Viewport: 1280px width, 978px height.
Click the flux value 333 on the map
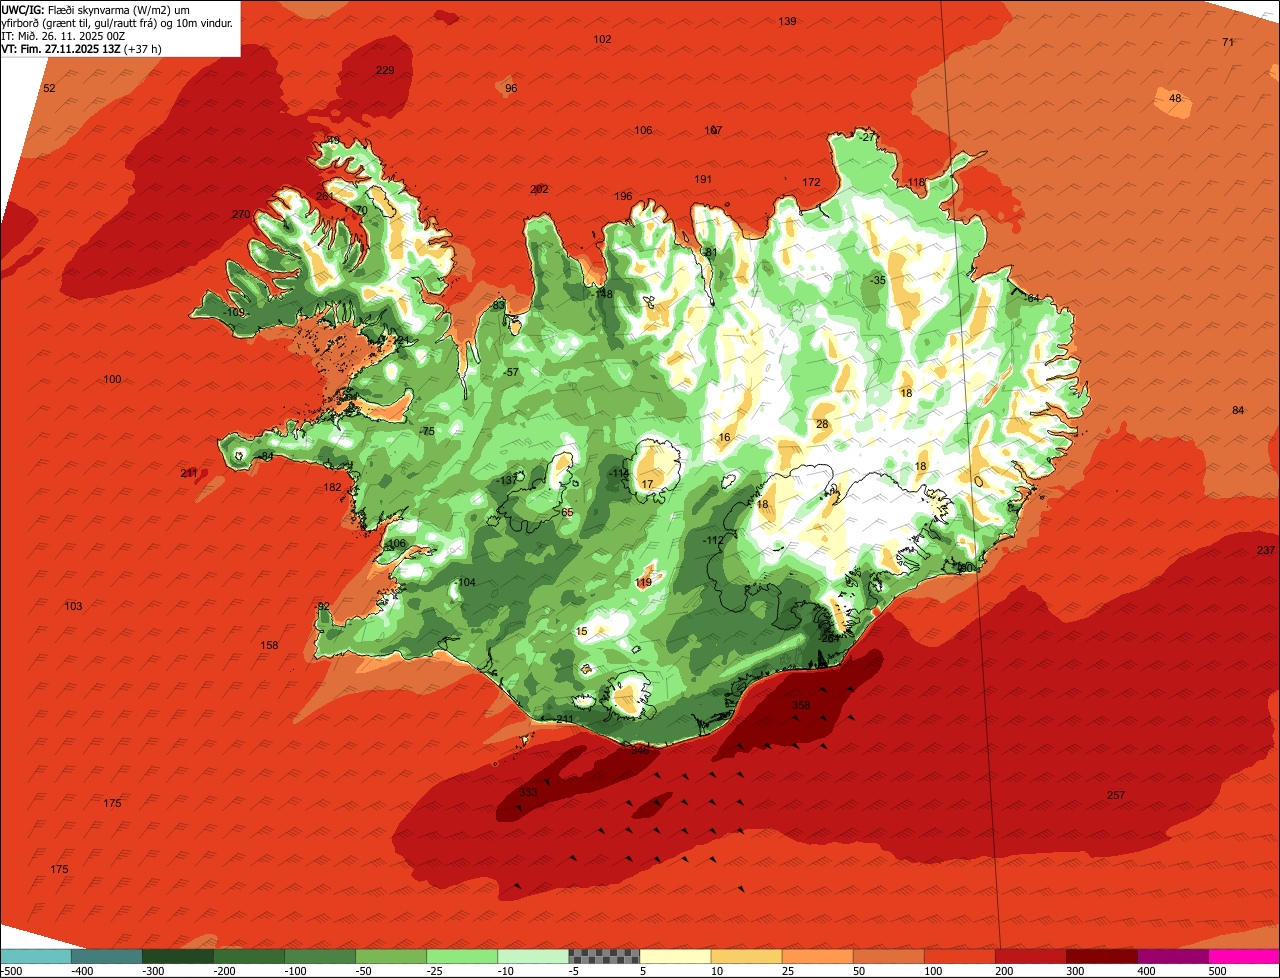pyautogui.click(x=529, y=792)
